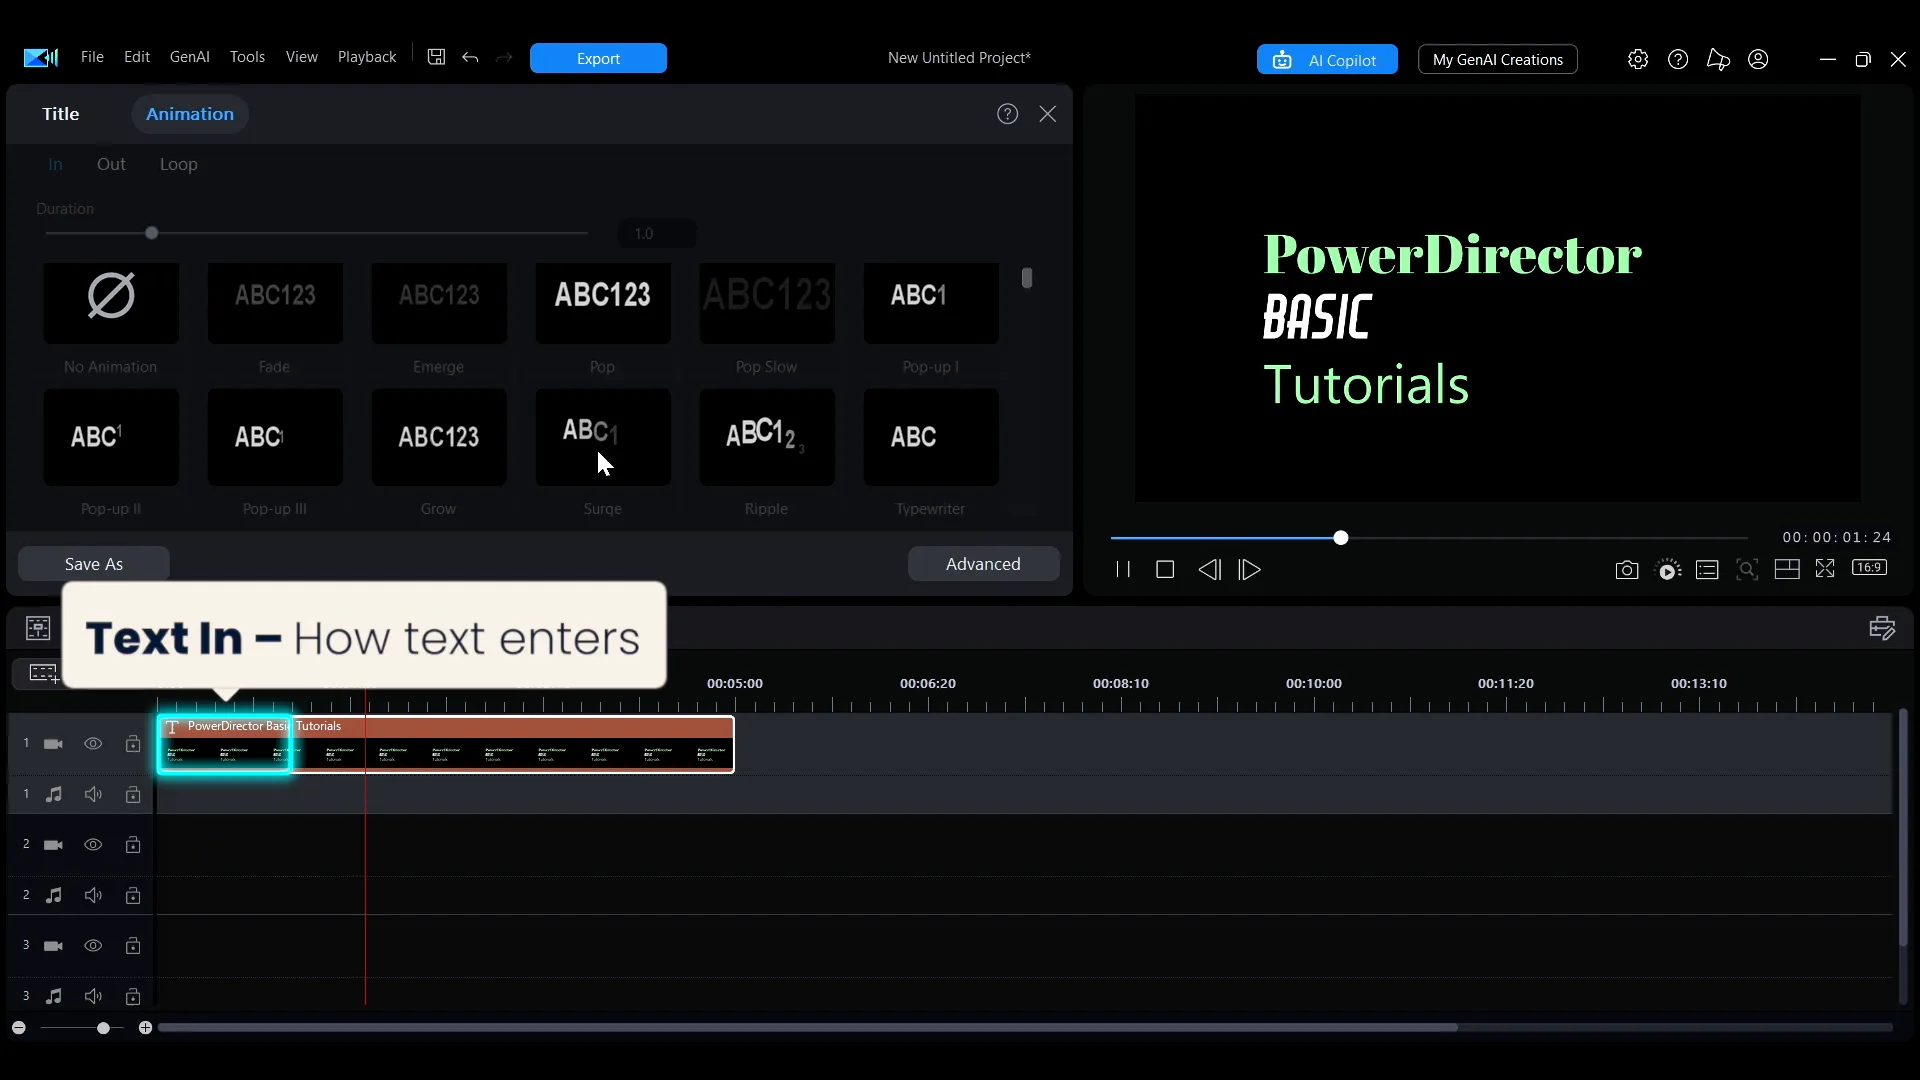
Task: Click the Save As button
Action: (x=94, y=564)
